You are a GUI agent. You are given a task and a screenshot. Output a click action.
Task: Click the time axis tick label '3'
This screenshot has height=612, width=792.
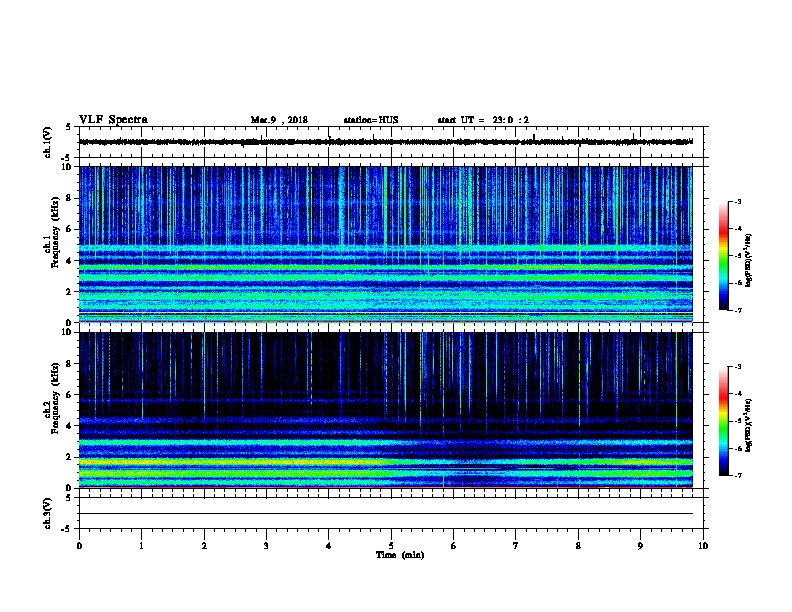(x=266, y=546)
